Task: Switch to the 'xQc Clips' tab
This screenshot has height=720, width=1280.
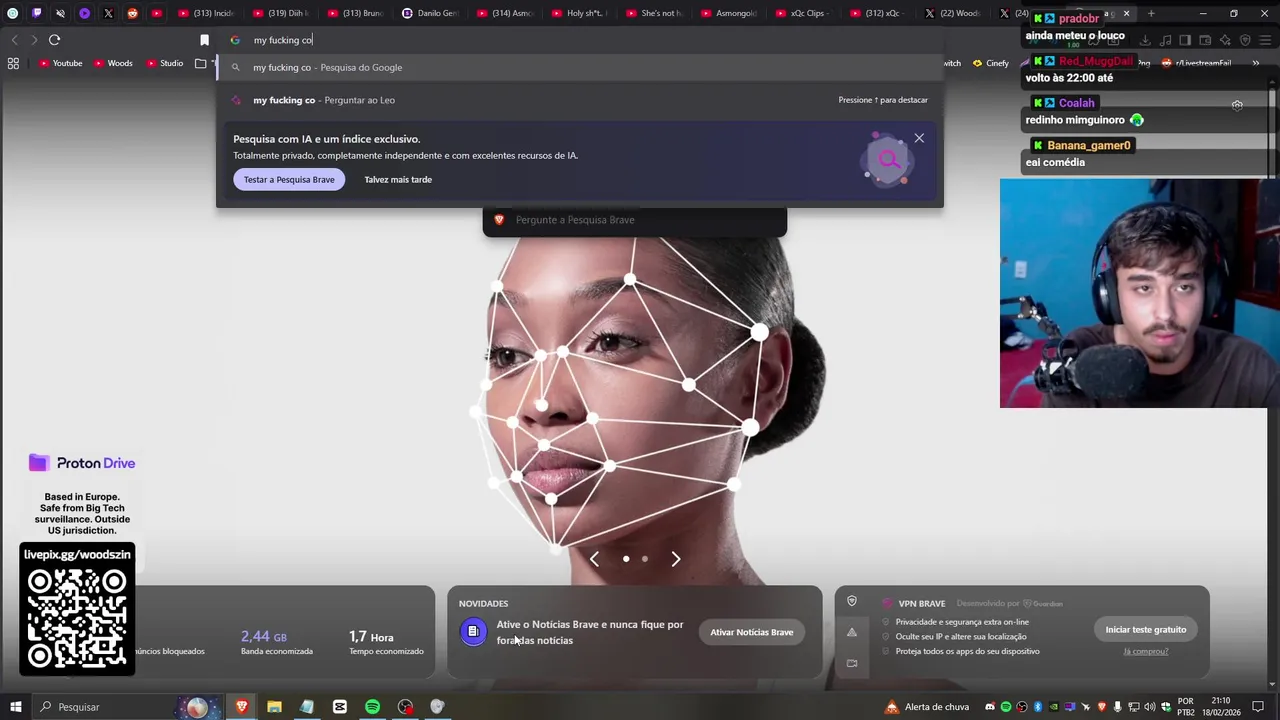Action: click(x=804, y=14)
